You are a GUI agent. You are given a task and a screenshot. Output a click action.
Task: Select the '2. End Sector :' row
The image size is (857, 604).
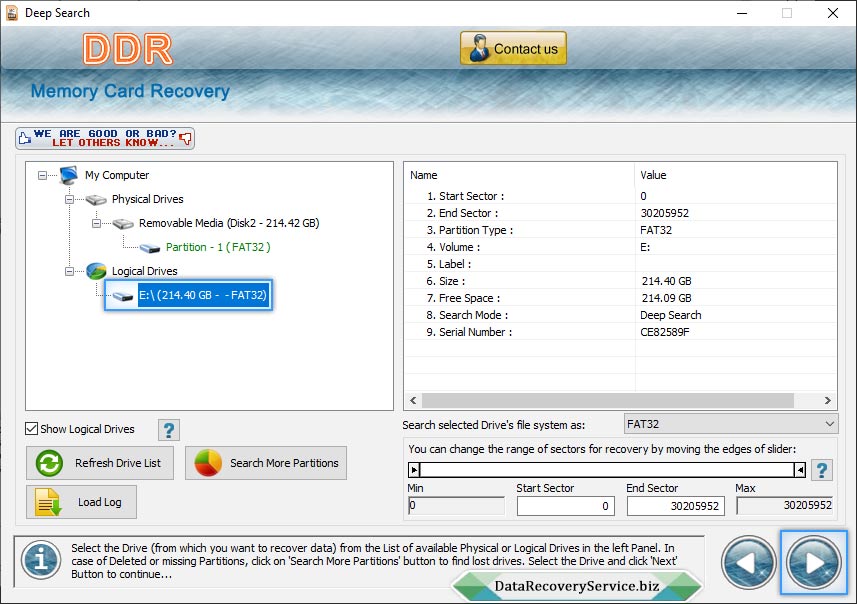[x=621, y=213]
